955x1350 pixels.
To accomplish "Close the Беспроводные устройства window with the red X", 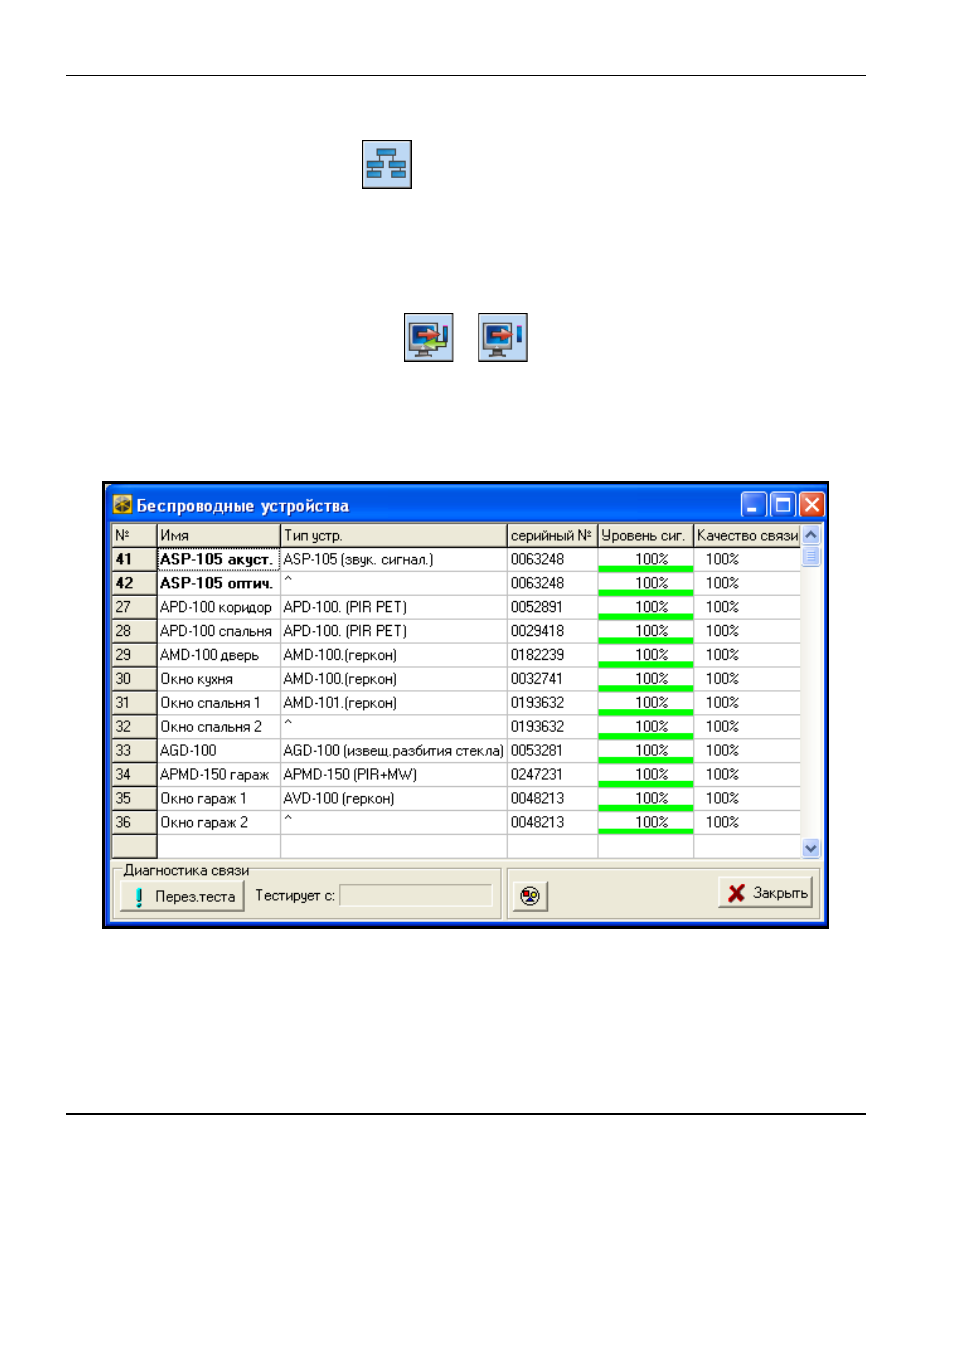I will pos(812,505).
